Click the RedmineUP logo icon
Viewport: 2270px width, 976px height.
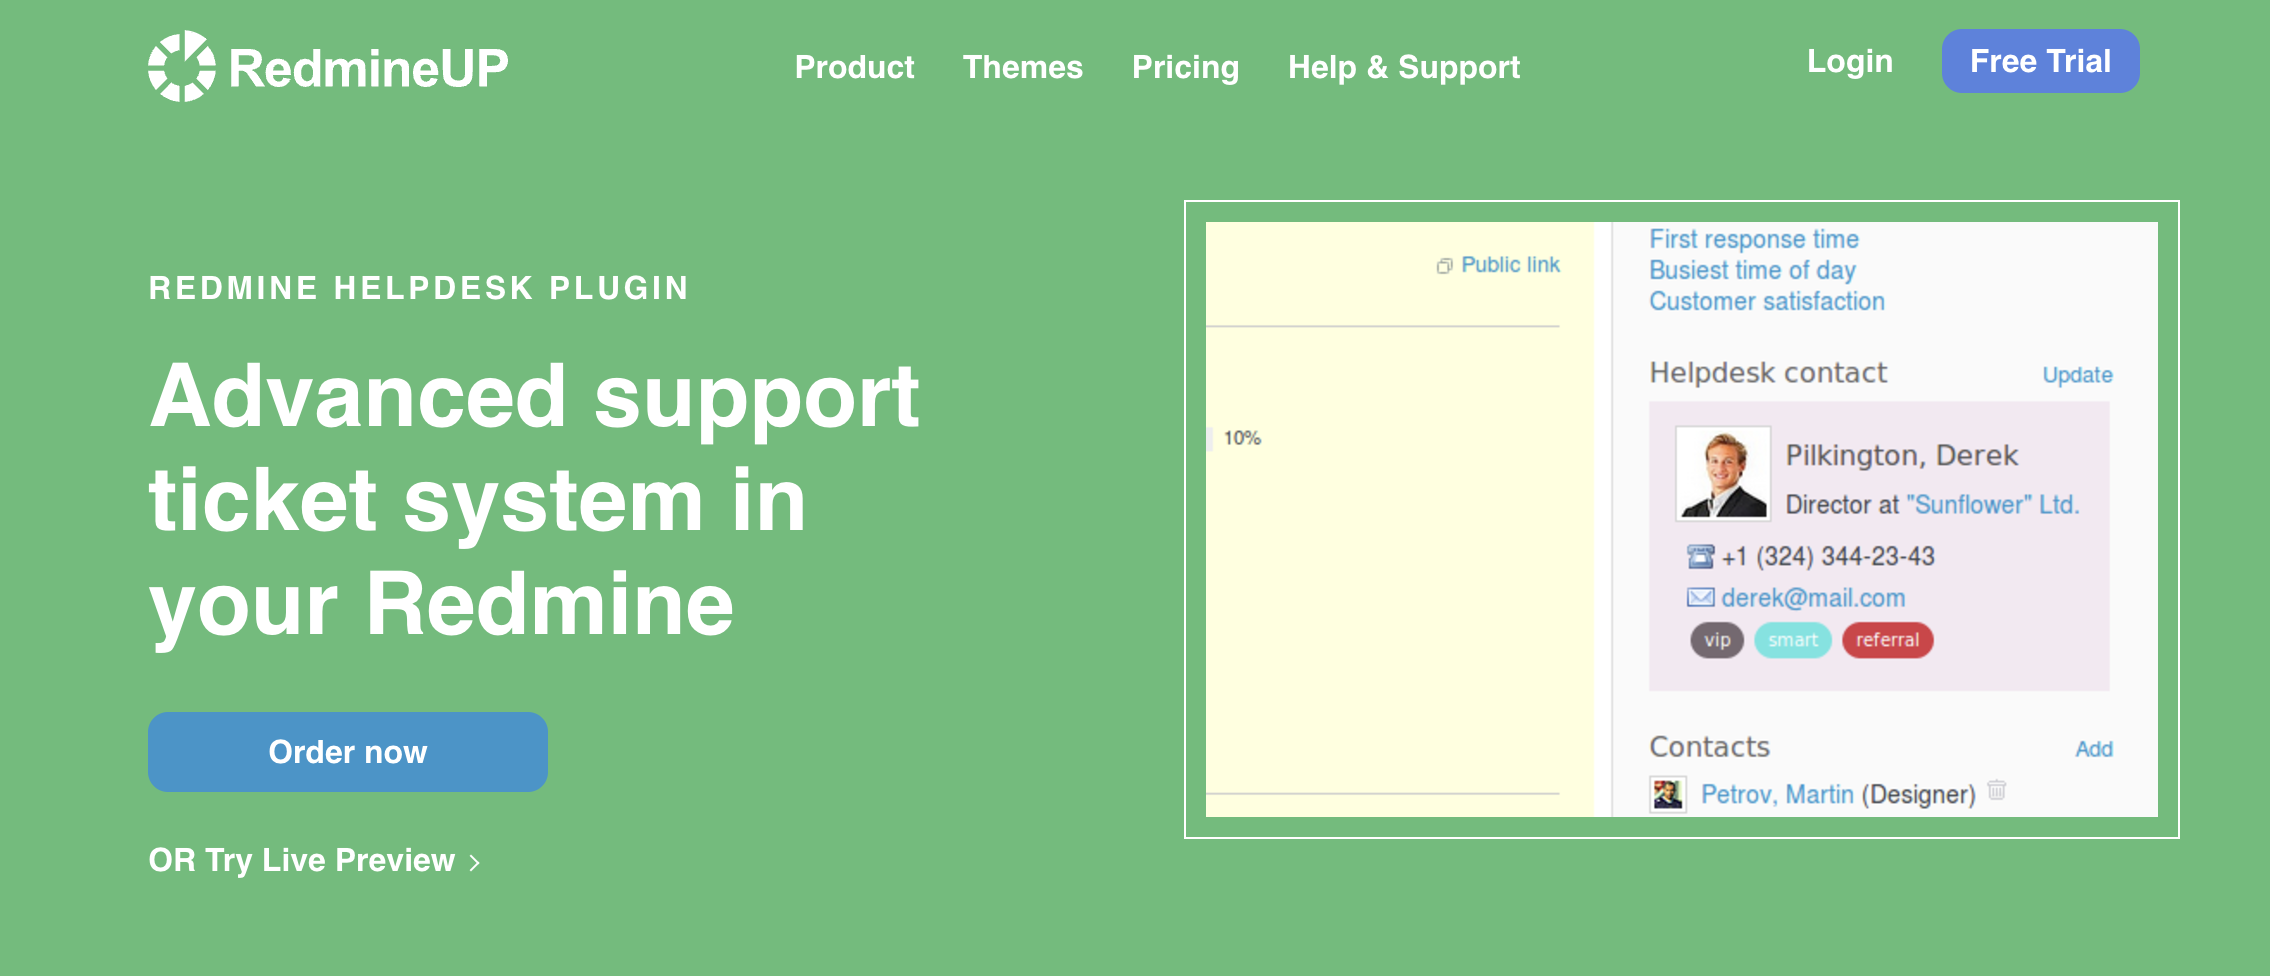181,67
